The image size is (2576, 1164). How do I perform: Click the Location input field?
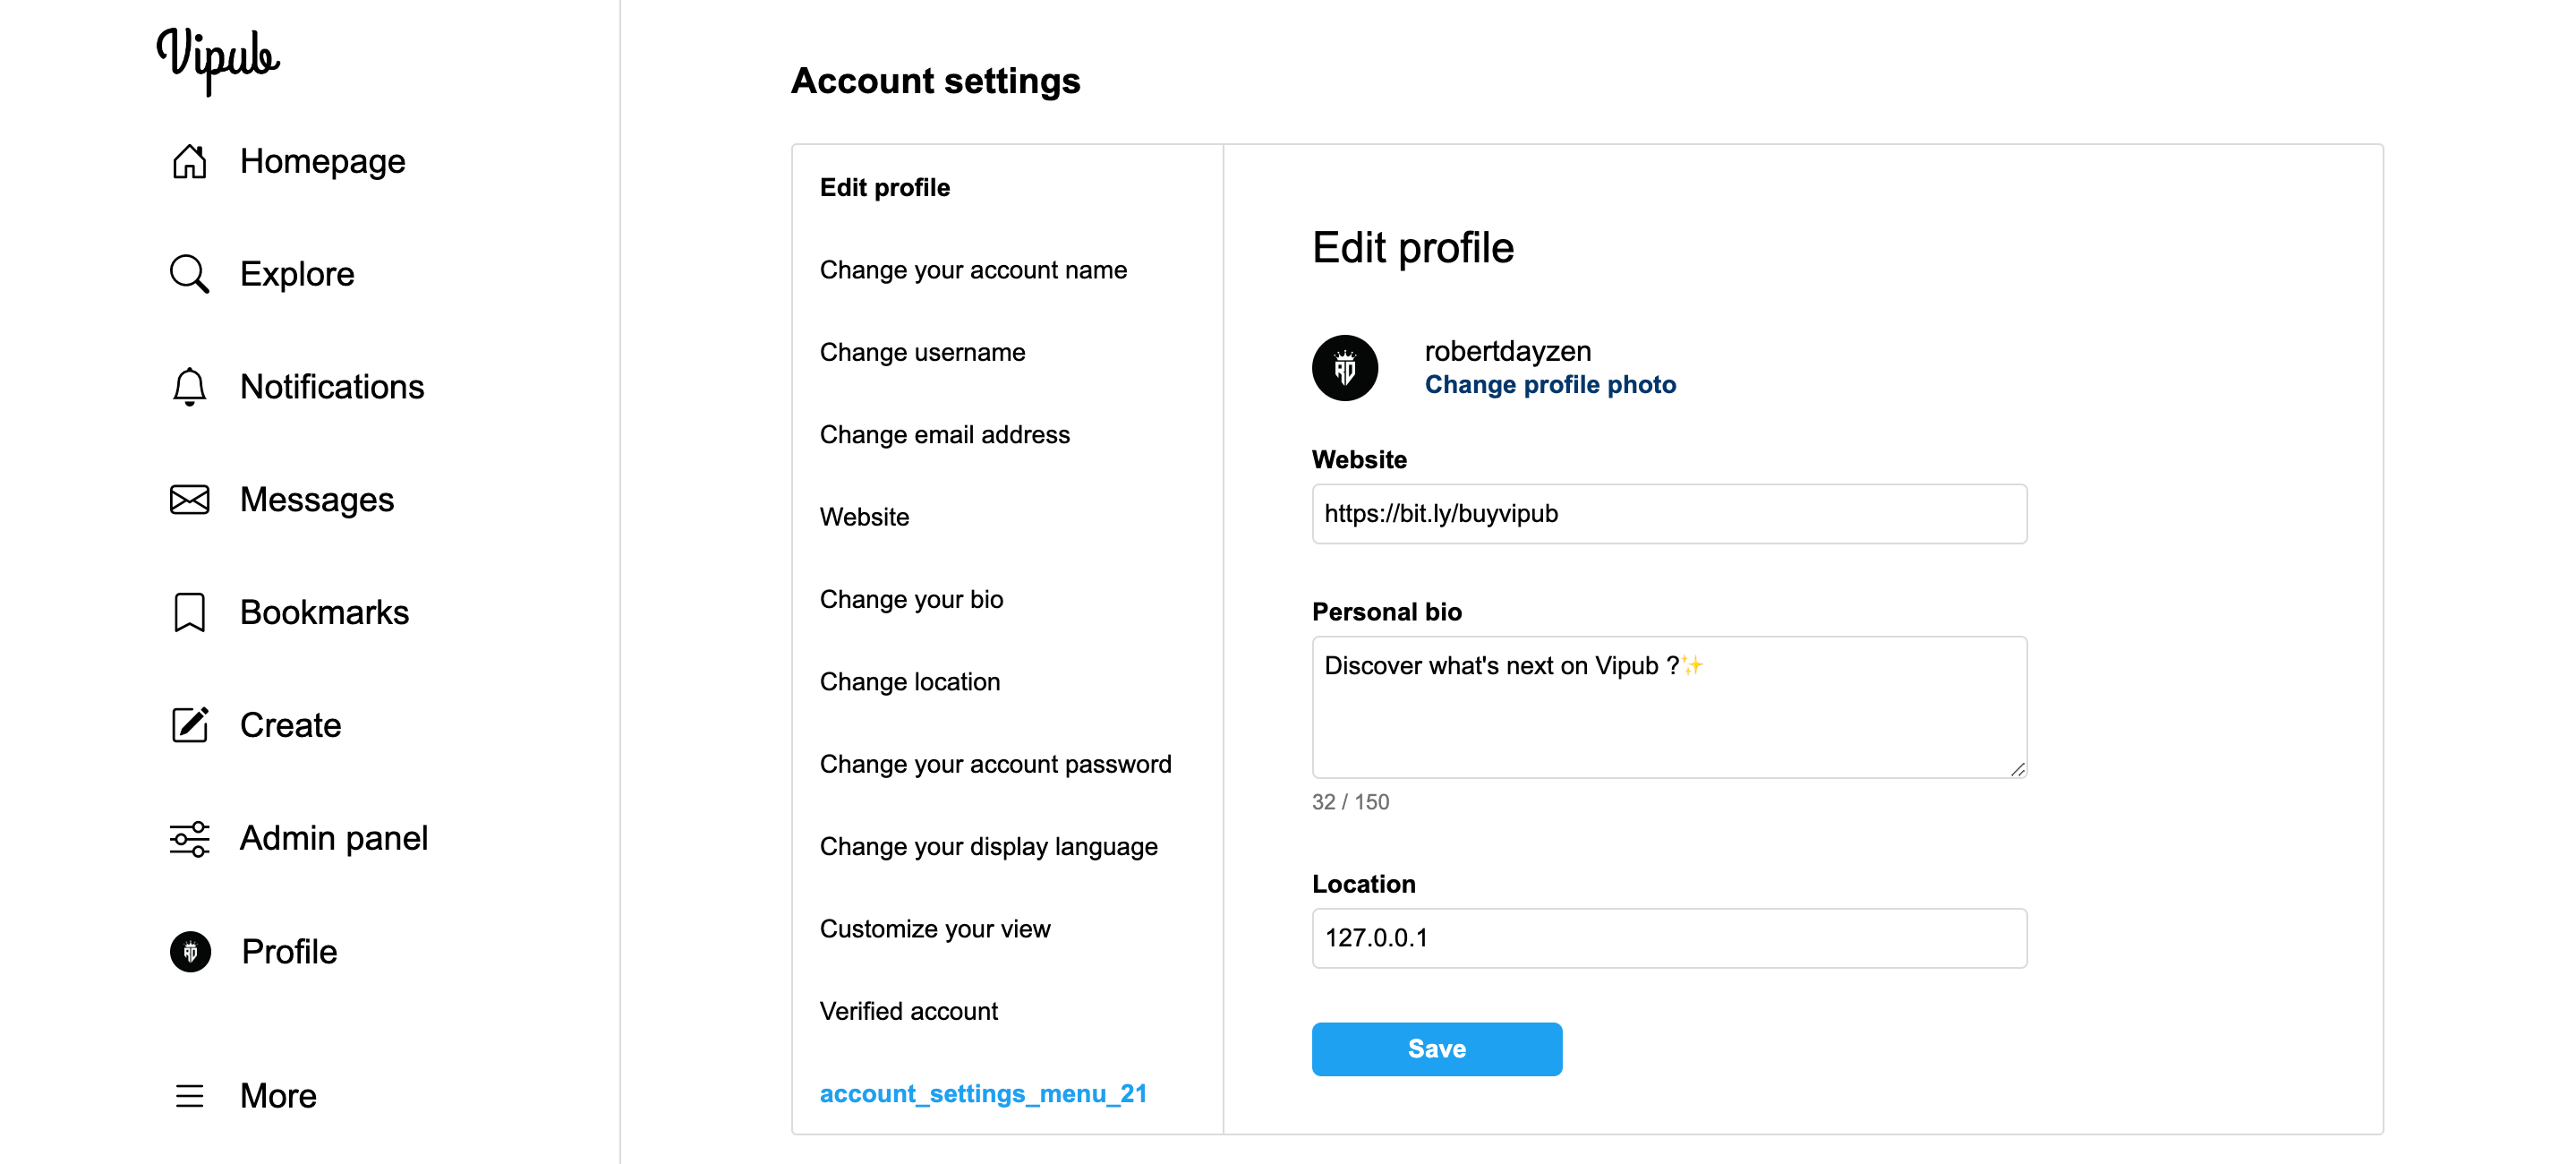(1668, 938)
